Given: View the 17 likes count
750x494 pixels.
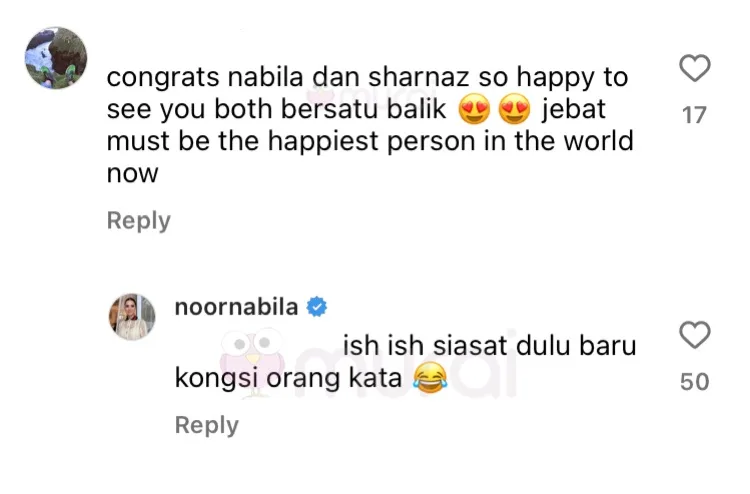Looking at the screenshot, I should pyautogui.click(x=694, y=115).
